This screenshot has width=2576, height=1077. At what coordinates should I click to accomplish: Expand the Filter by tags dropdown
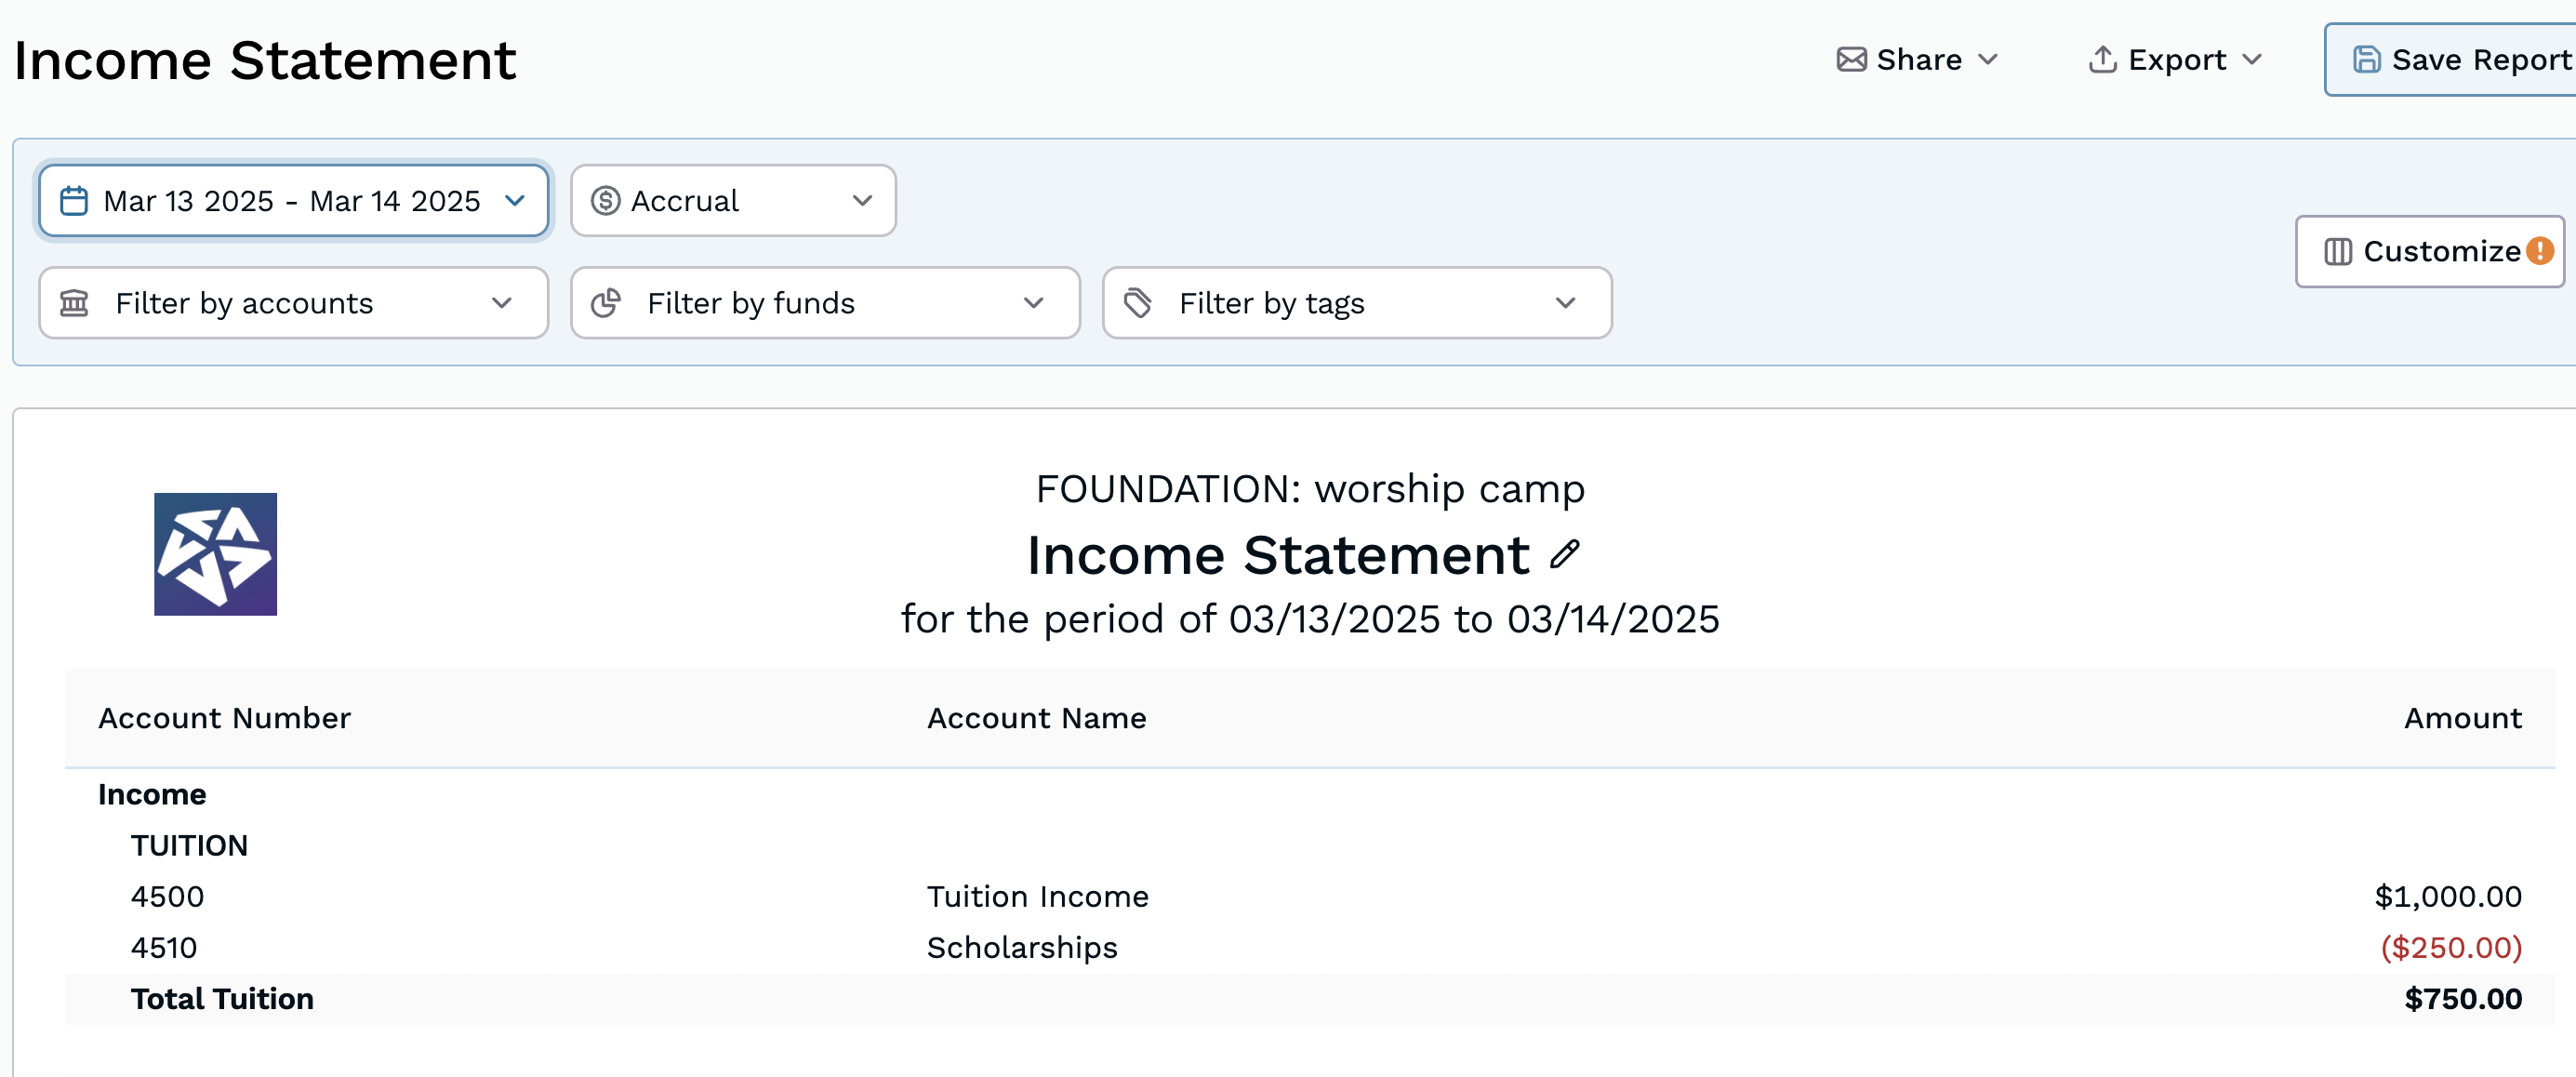(x=1357, y=303)
